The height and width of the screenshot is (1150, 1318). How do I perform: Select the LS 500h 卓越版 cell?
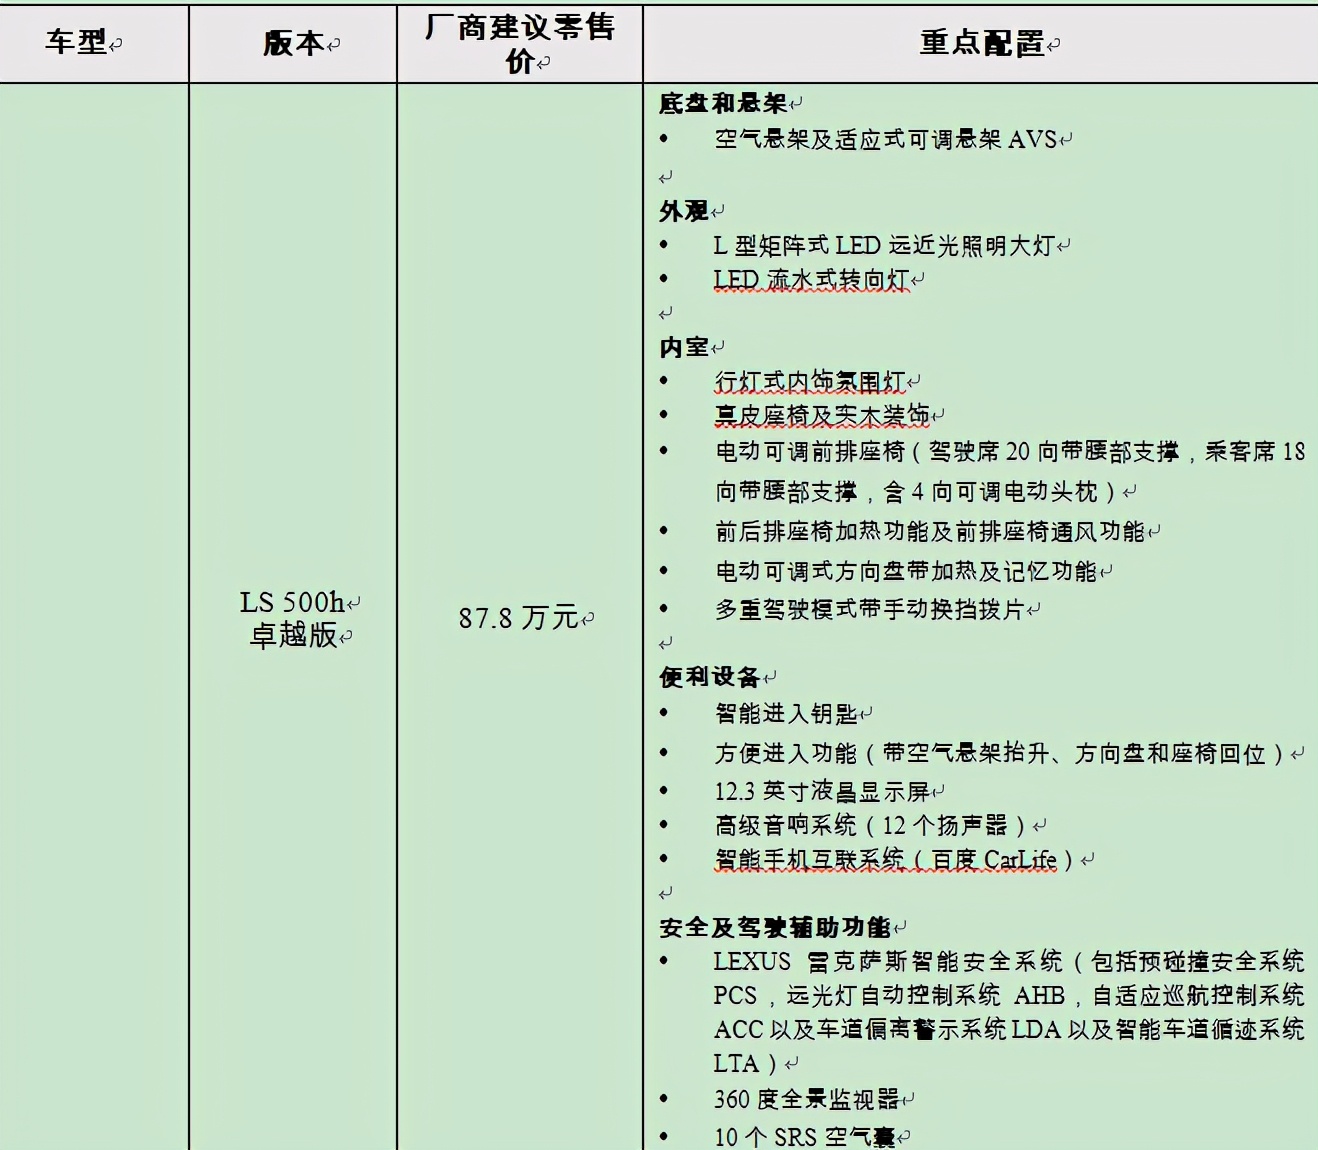293,618
